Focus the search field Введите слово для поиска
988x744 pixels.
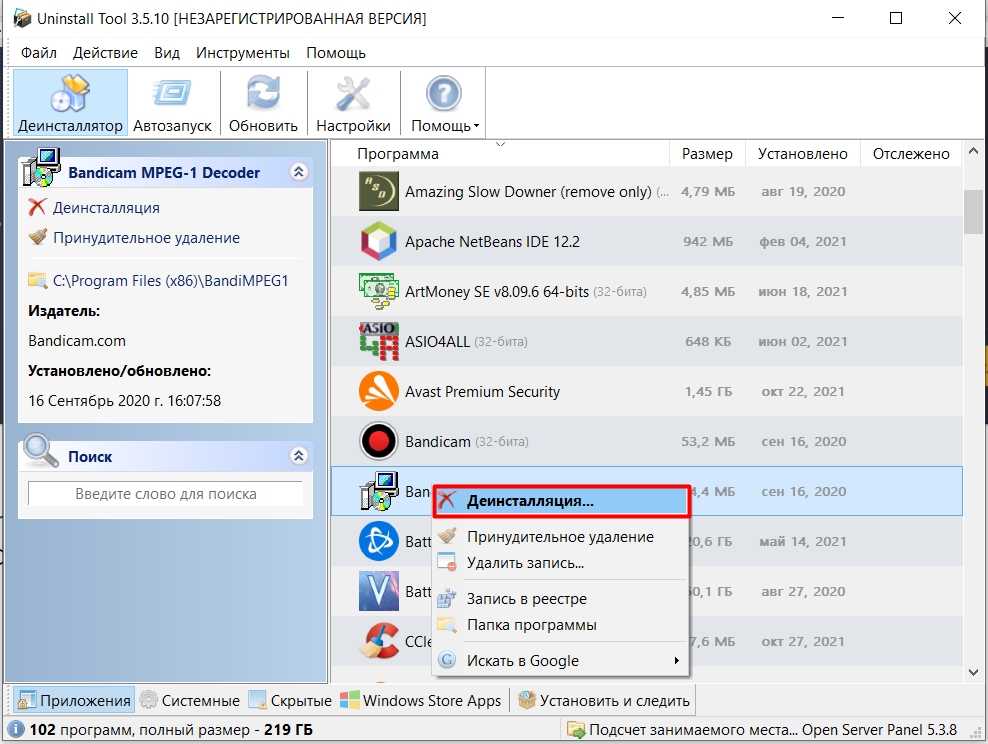pyautogui.click(x=166, y=494)
